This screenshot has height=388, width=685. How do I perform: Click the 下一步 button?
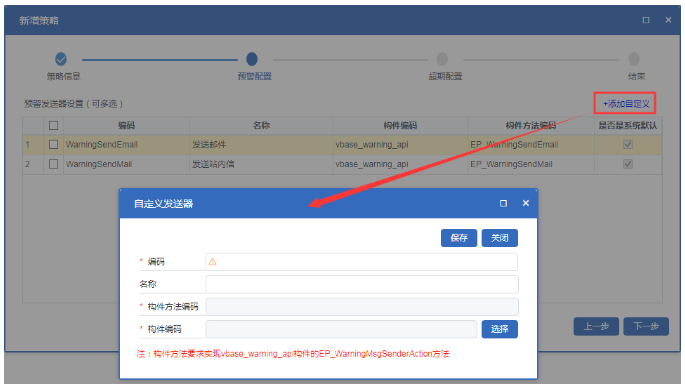click(x=646, y=326)
